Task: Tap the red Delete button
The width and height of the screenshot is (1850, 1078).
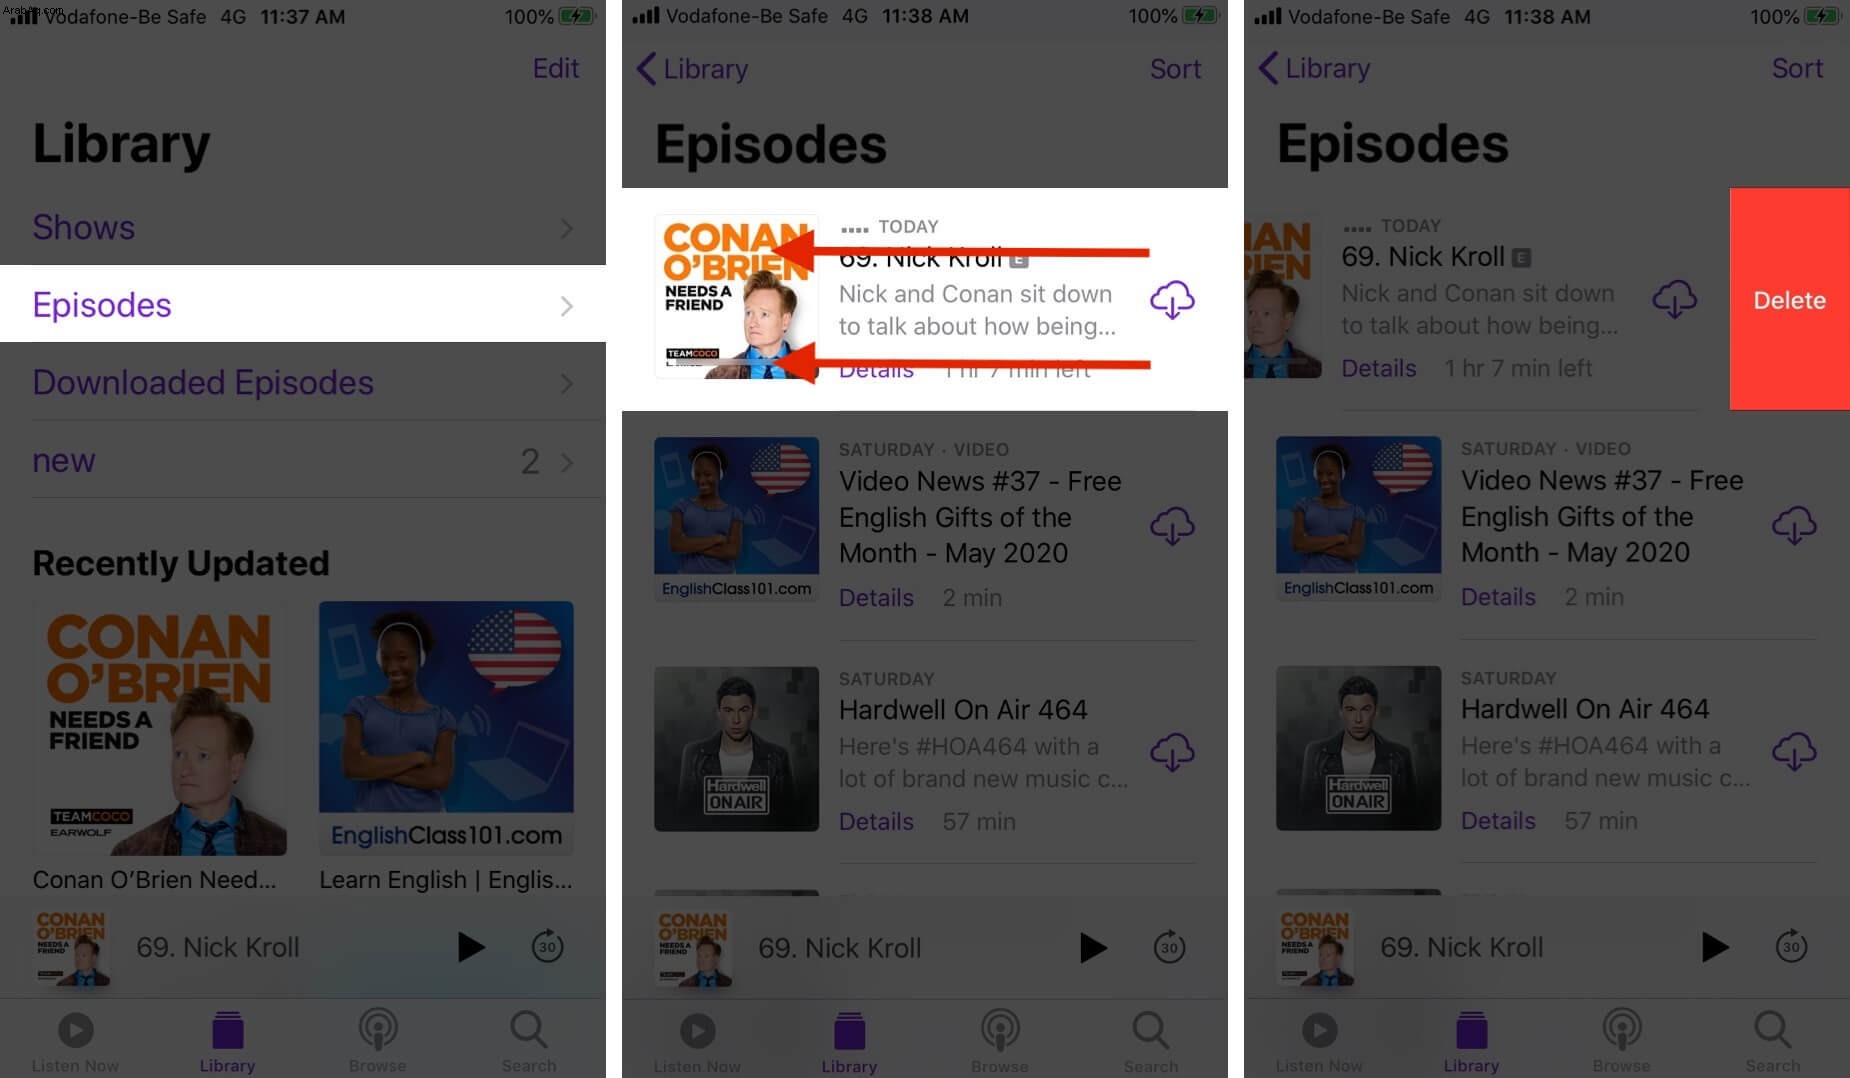Action: (1789, 299)
